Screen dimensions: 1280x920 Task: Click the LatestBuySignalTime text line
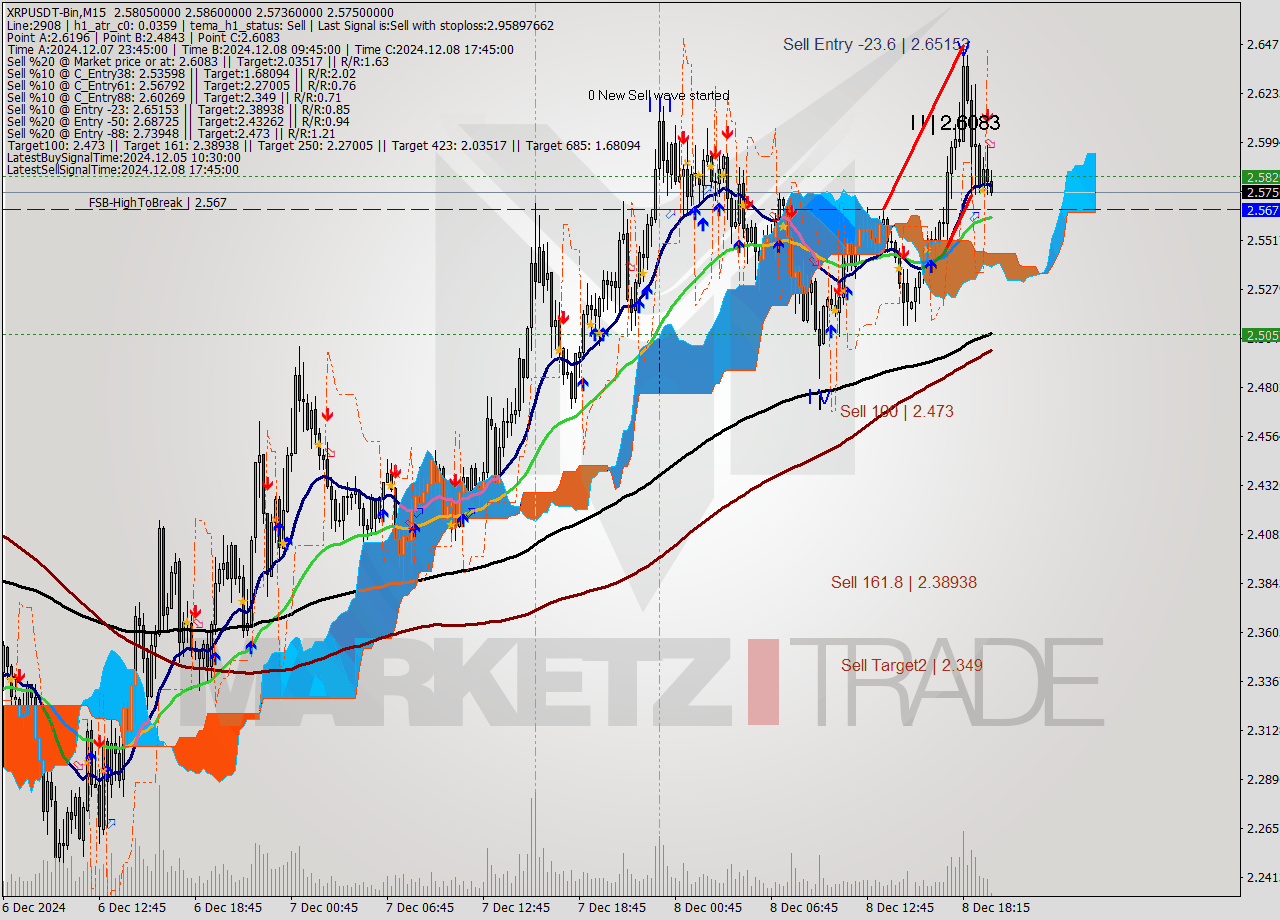click(x=123, y=157)
